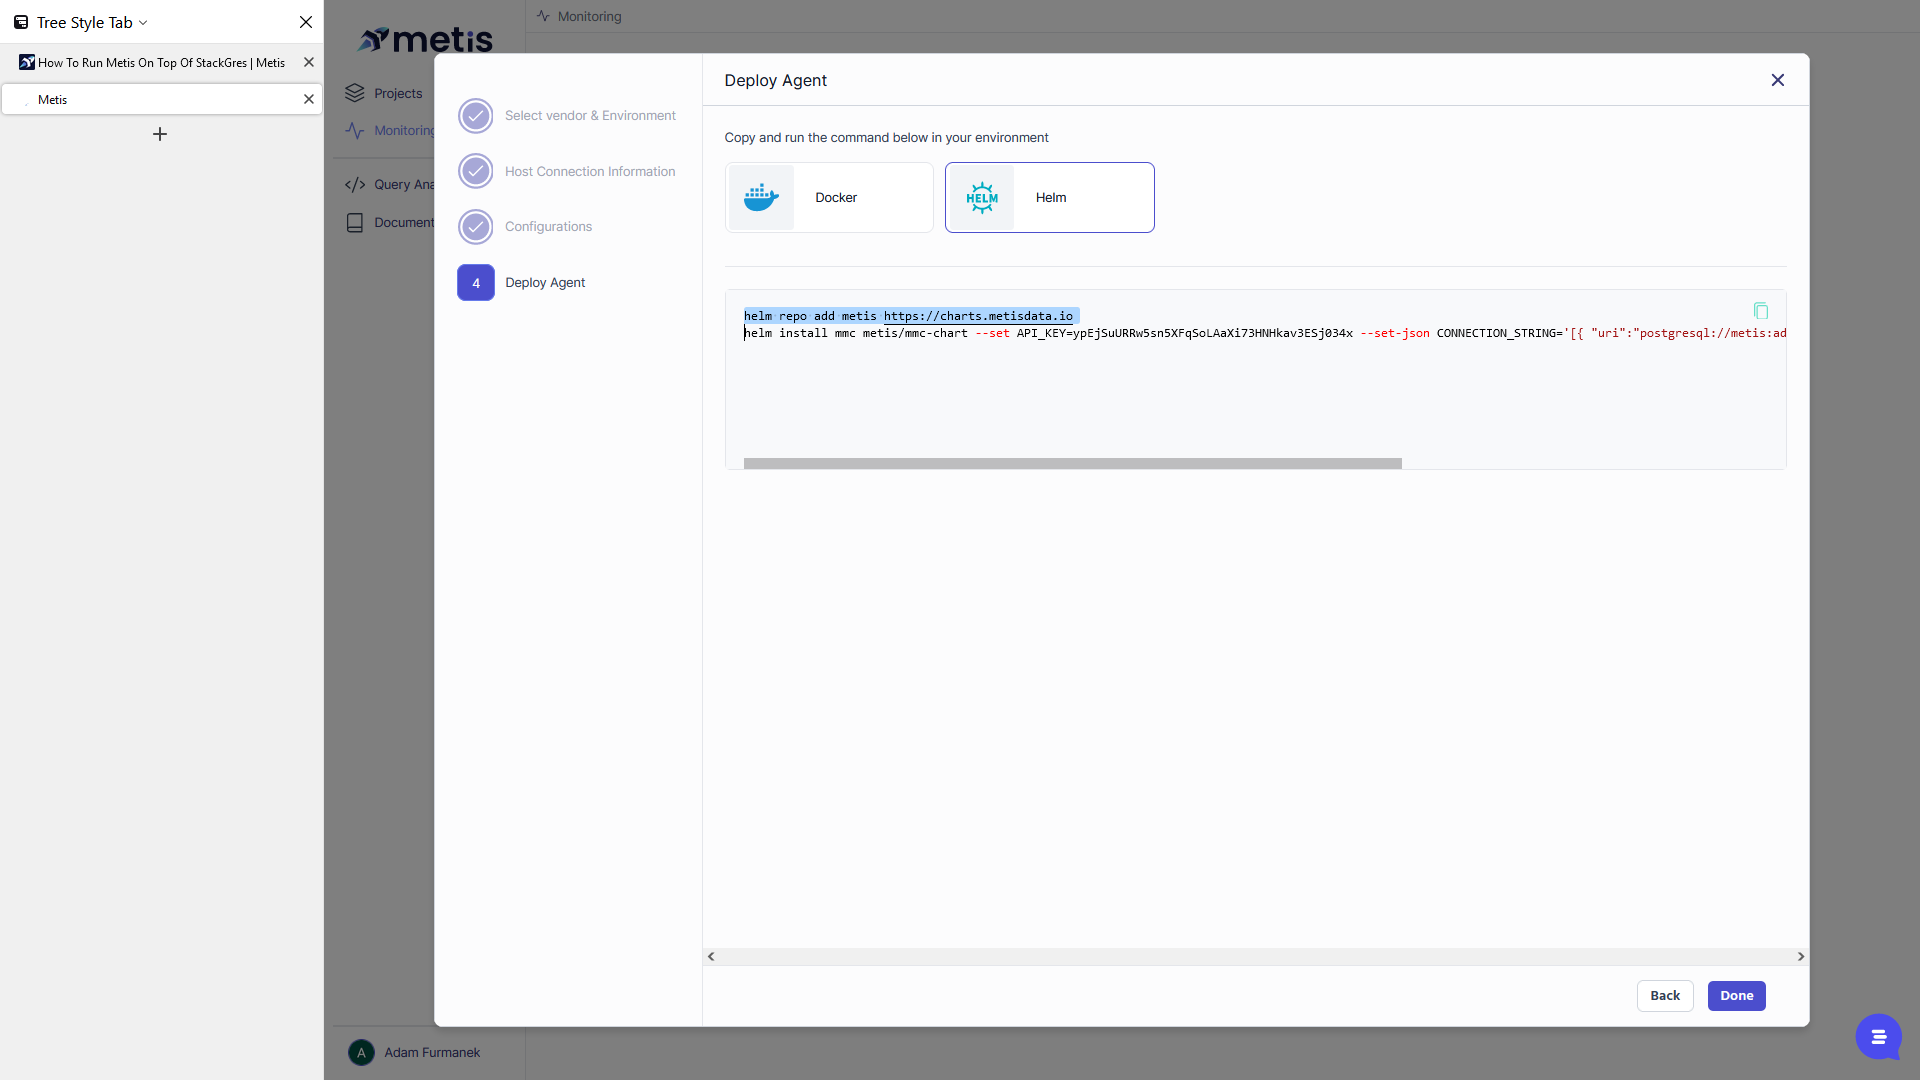Click the Done button

tap(1737, 996)
